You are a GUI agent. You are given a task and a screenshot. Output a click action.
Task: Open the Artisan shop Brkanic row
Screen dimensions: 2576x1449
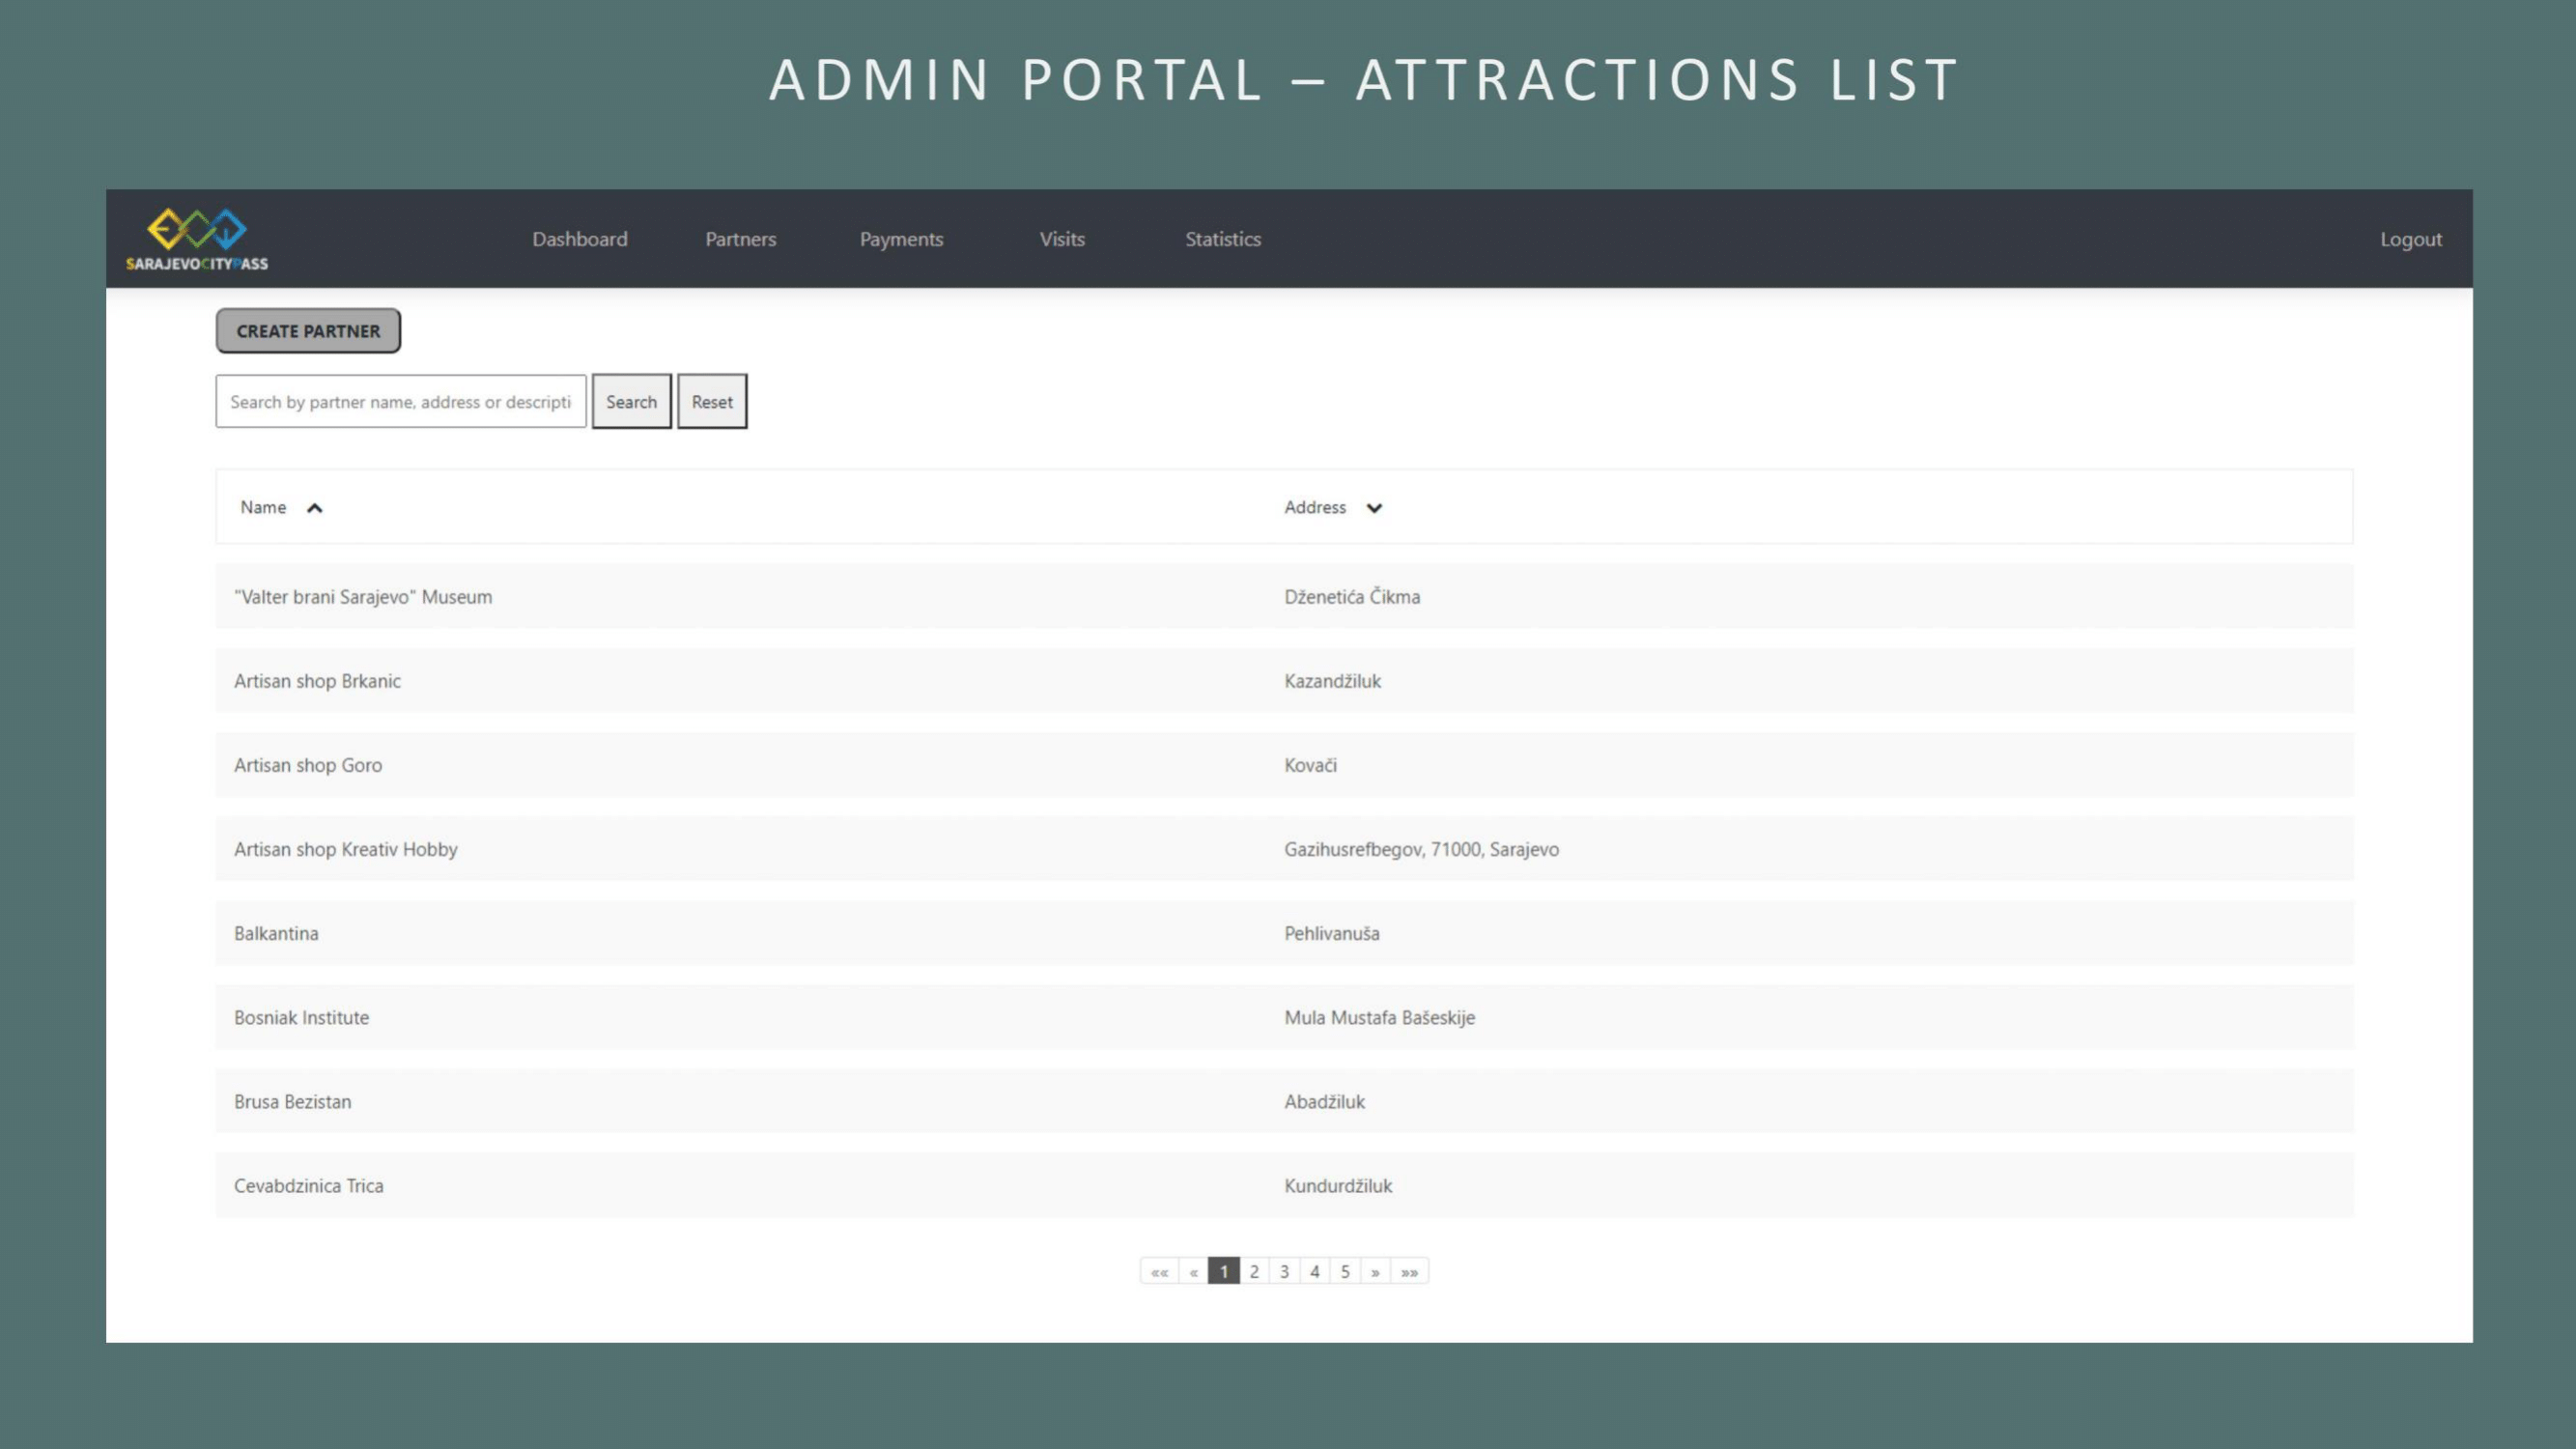(1284, 681)
